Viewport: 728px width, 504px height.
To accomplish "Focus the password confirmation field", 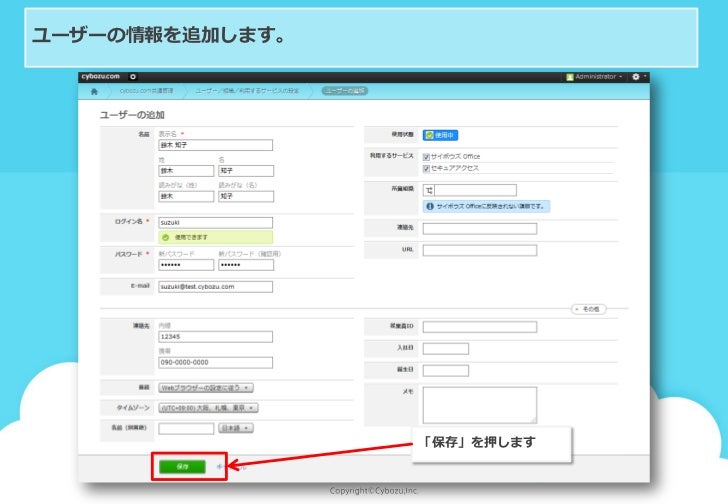I will point(246,265).
